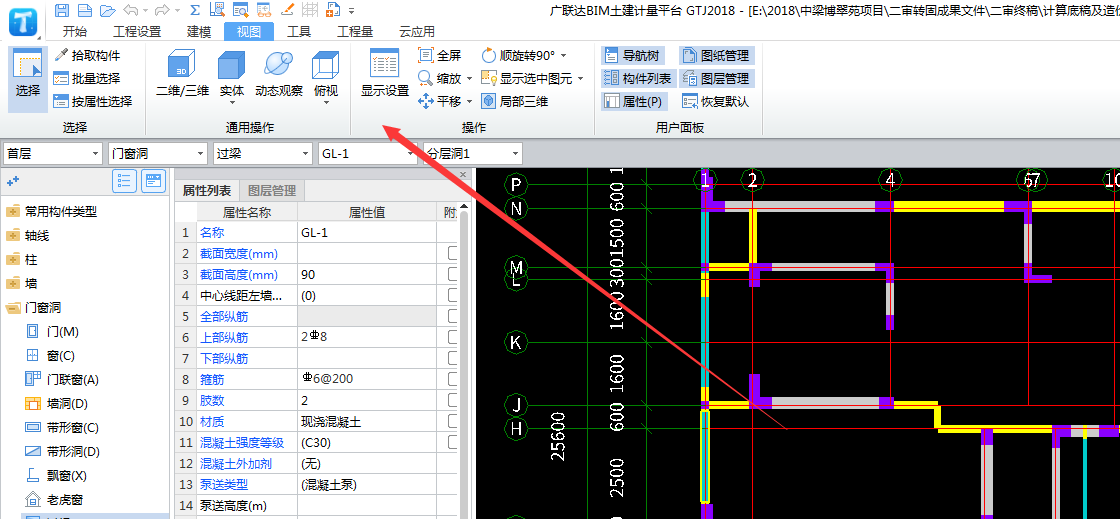
Task: Open the quick access toolbar customize arrow
Action: click(x=351, y=11)
